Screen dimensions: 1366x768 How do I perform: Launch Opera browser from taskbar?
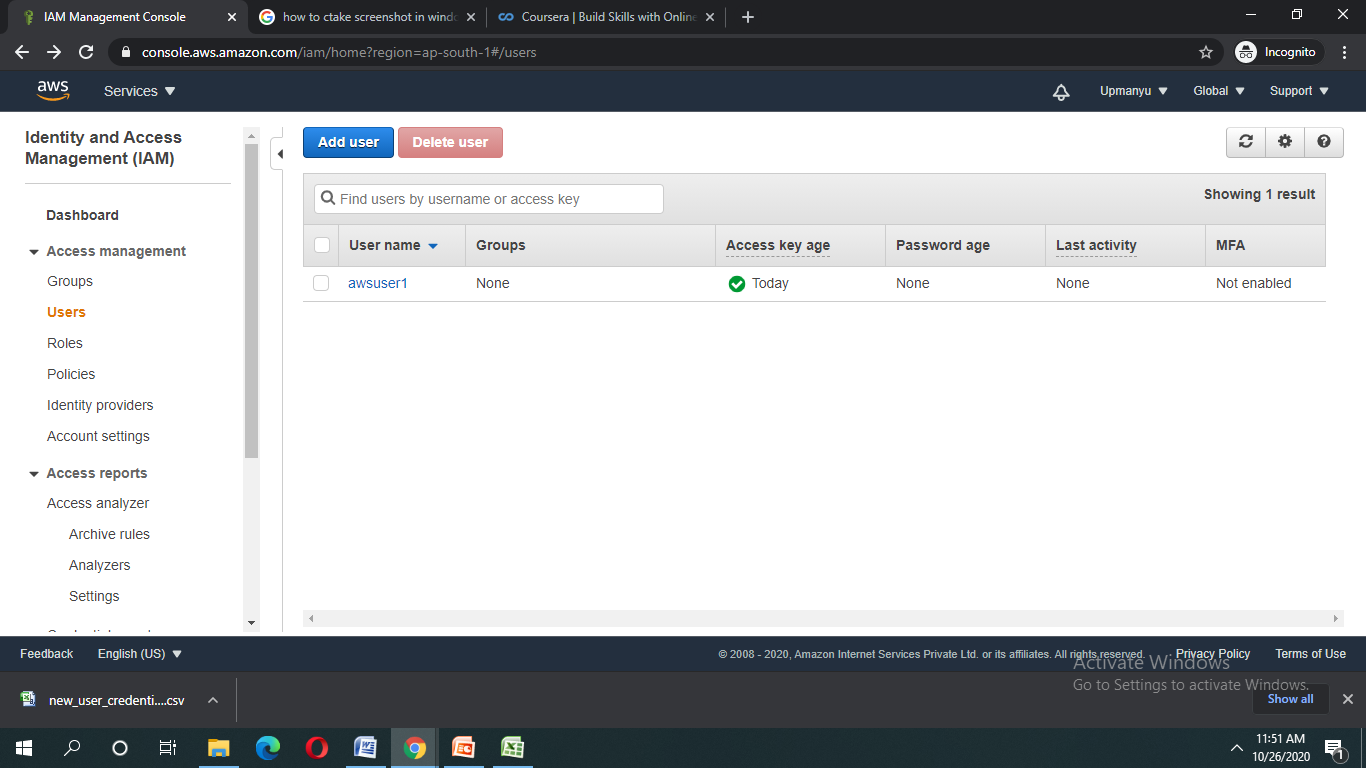click(316, 748)
